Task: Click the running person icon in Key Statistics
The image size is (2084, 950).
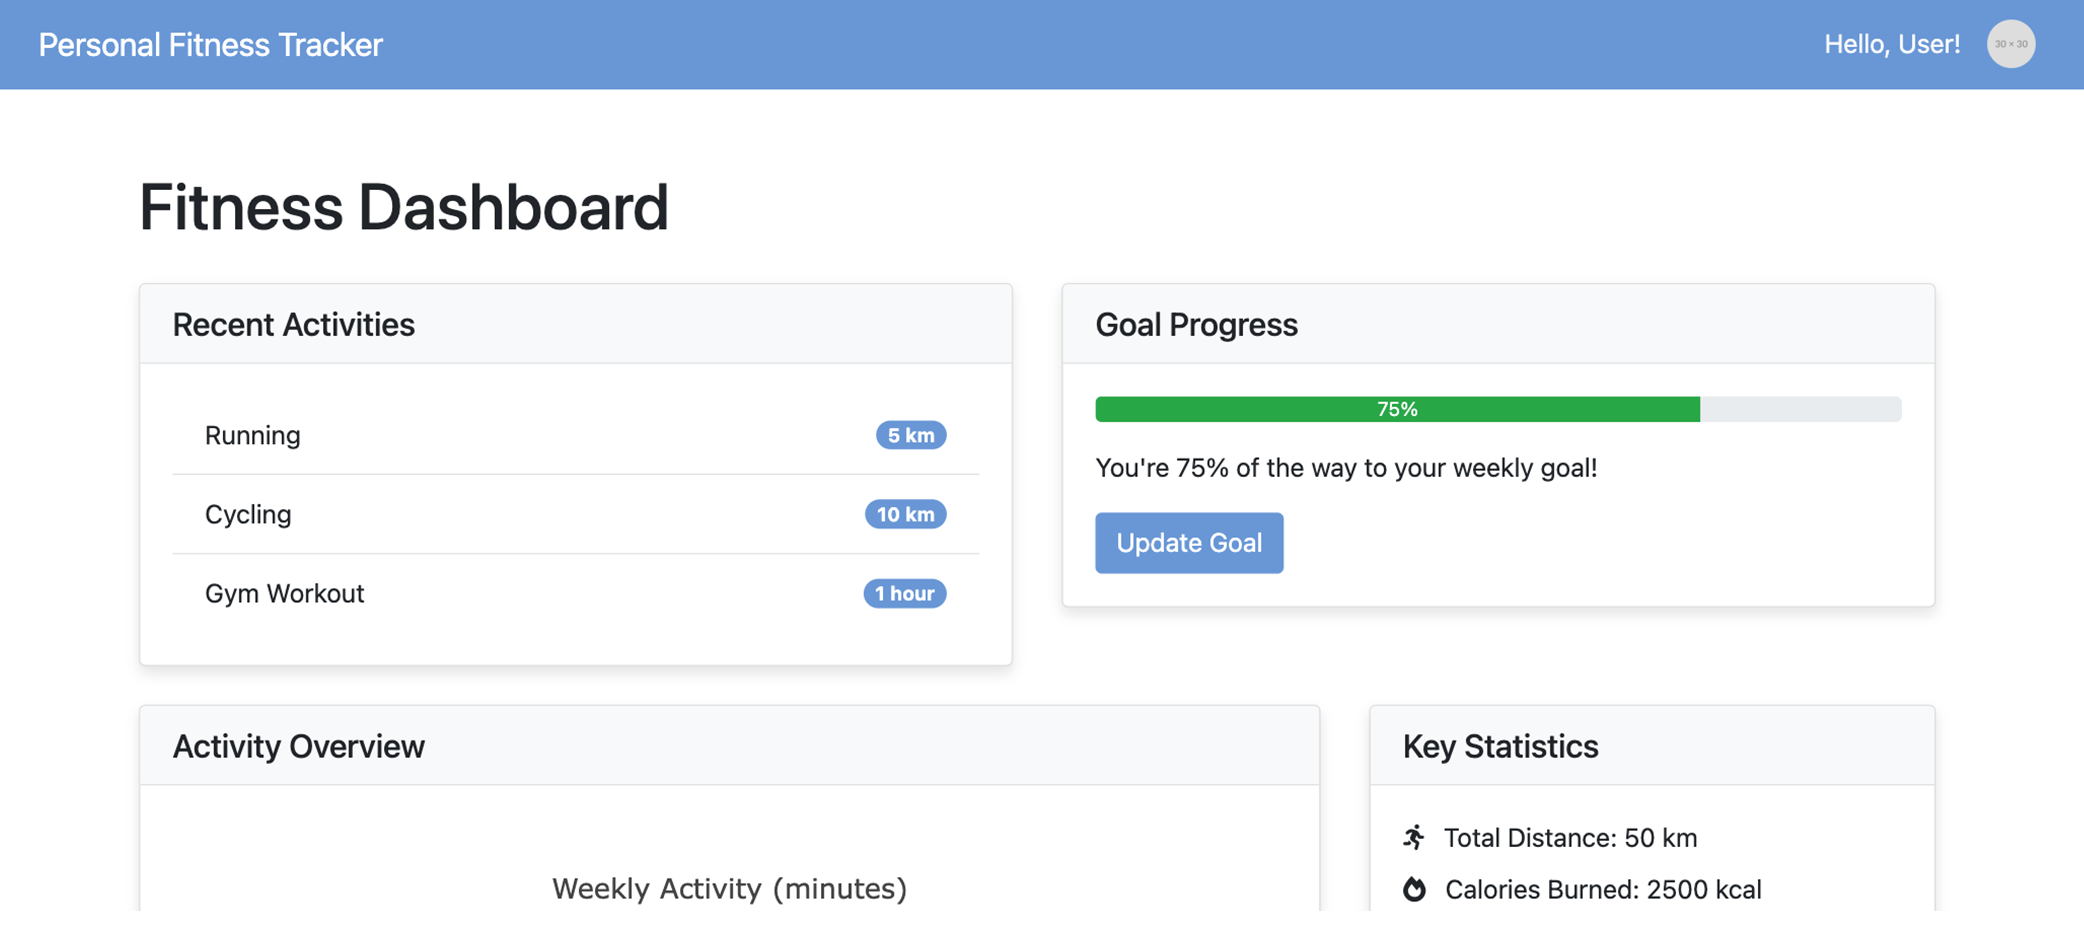Action: 1414,838
